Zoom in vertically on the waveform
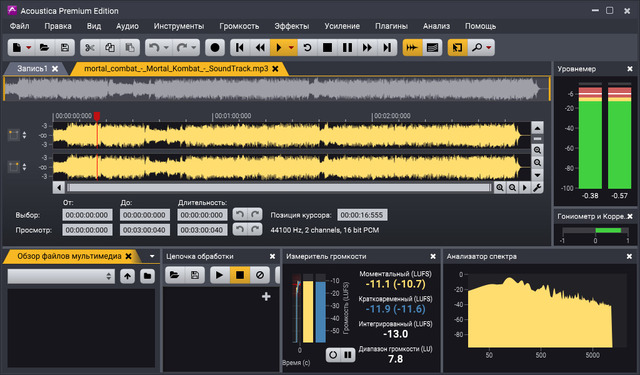 click(x=537, y=150)
